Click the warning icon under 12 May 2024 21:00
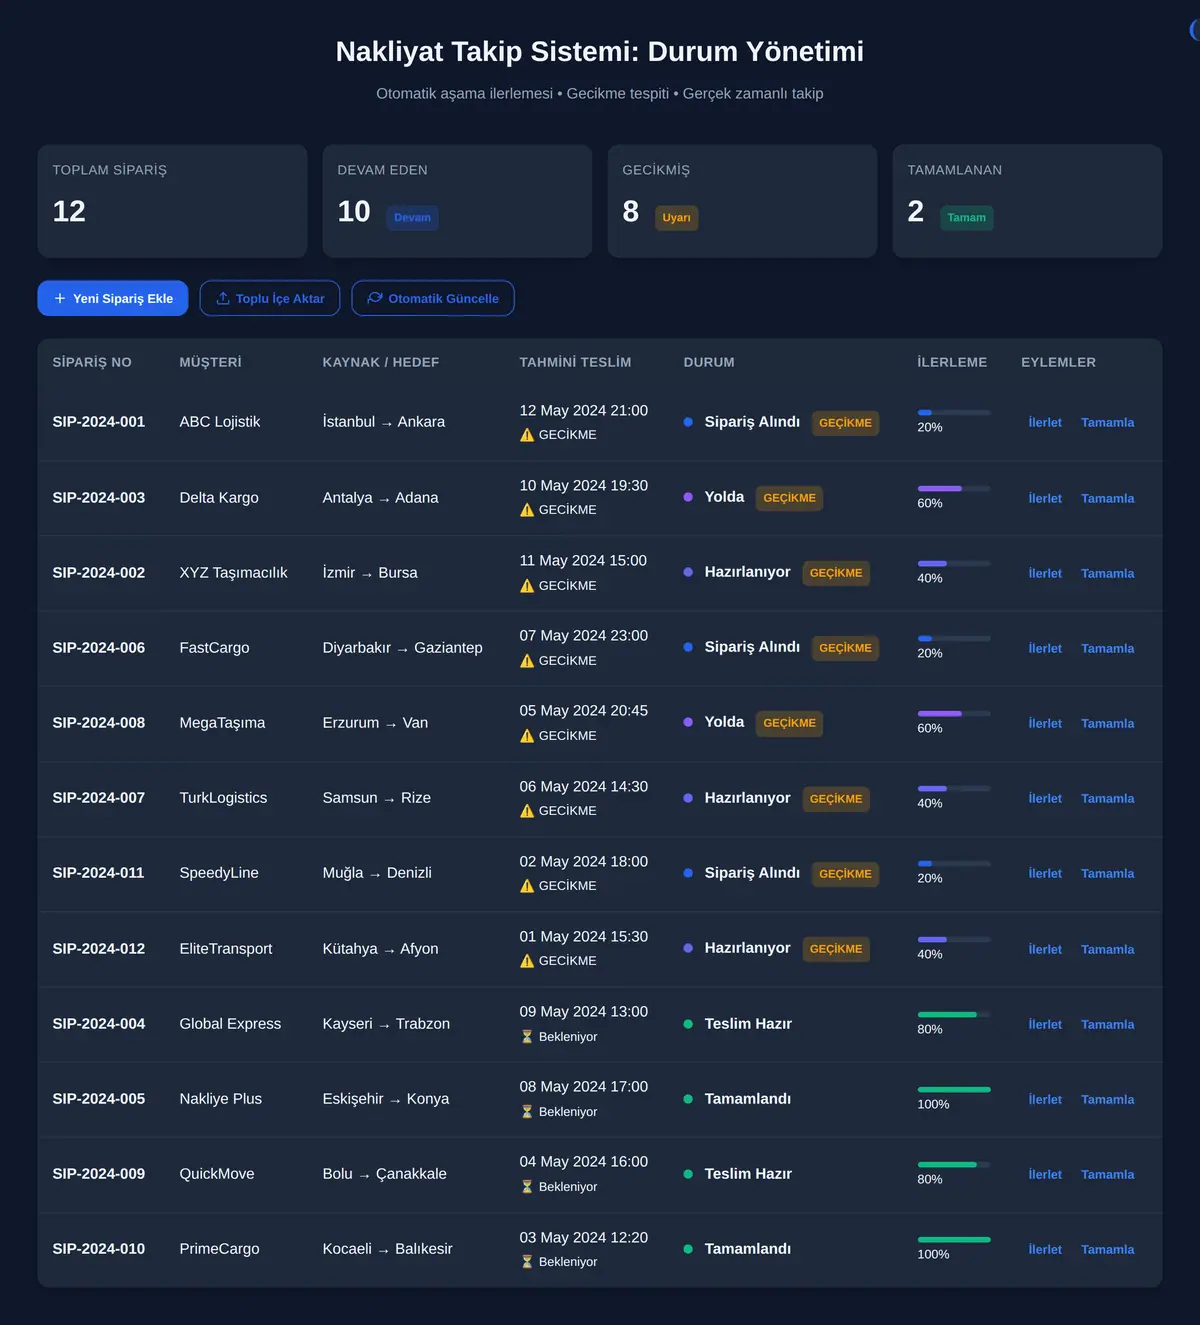The image size is (1200, 1325). 527,435
